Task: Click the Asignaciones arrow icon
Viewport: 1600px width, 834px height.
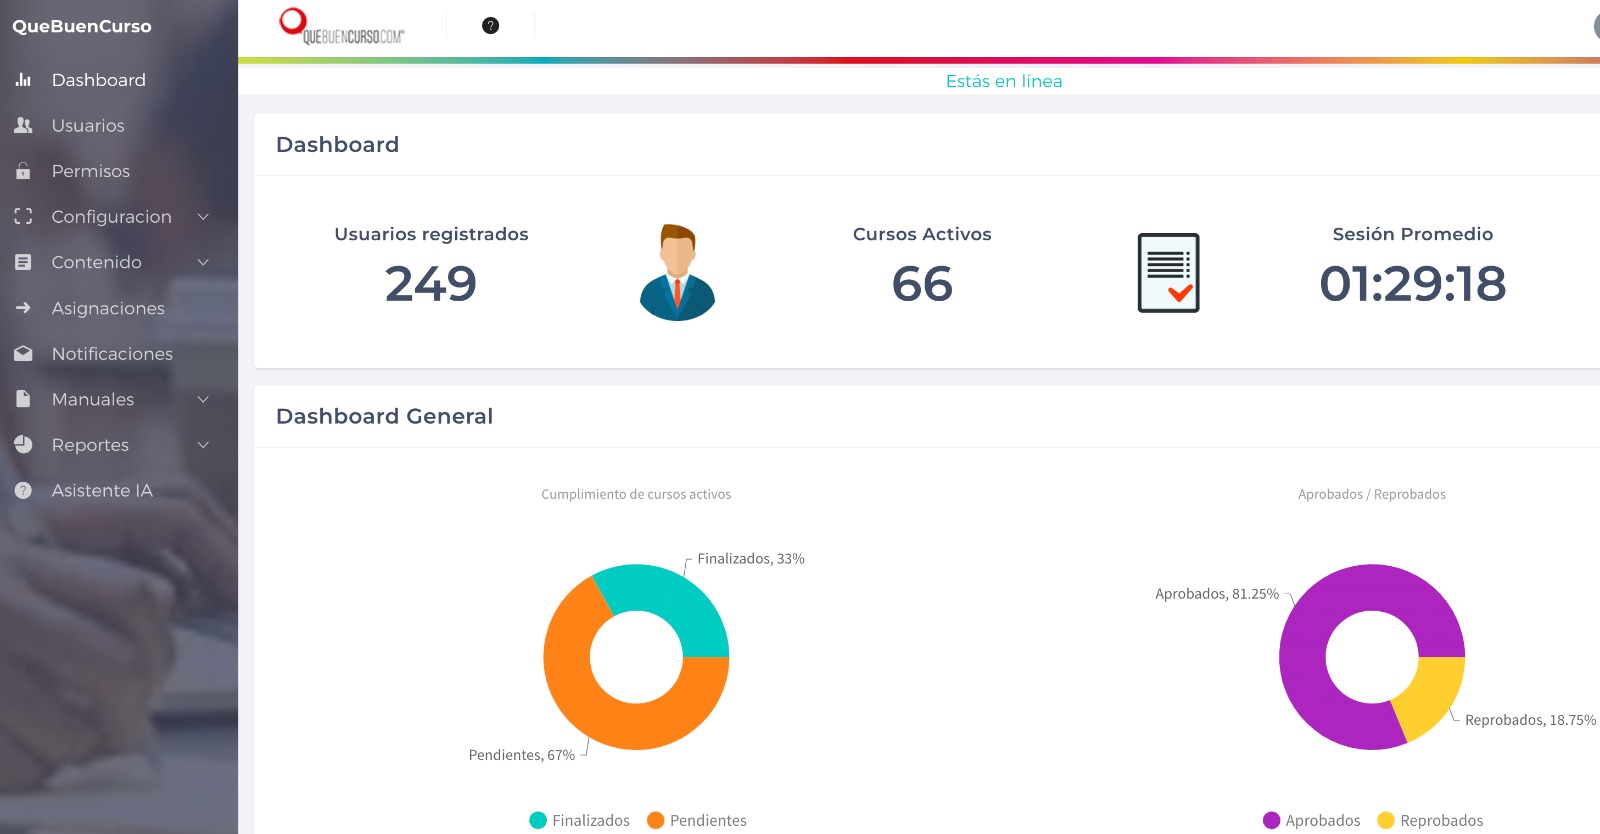Action: (23, 308)
